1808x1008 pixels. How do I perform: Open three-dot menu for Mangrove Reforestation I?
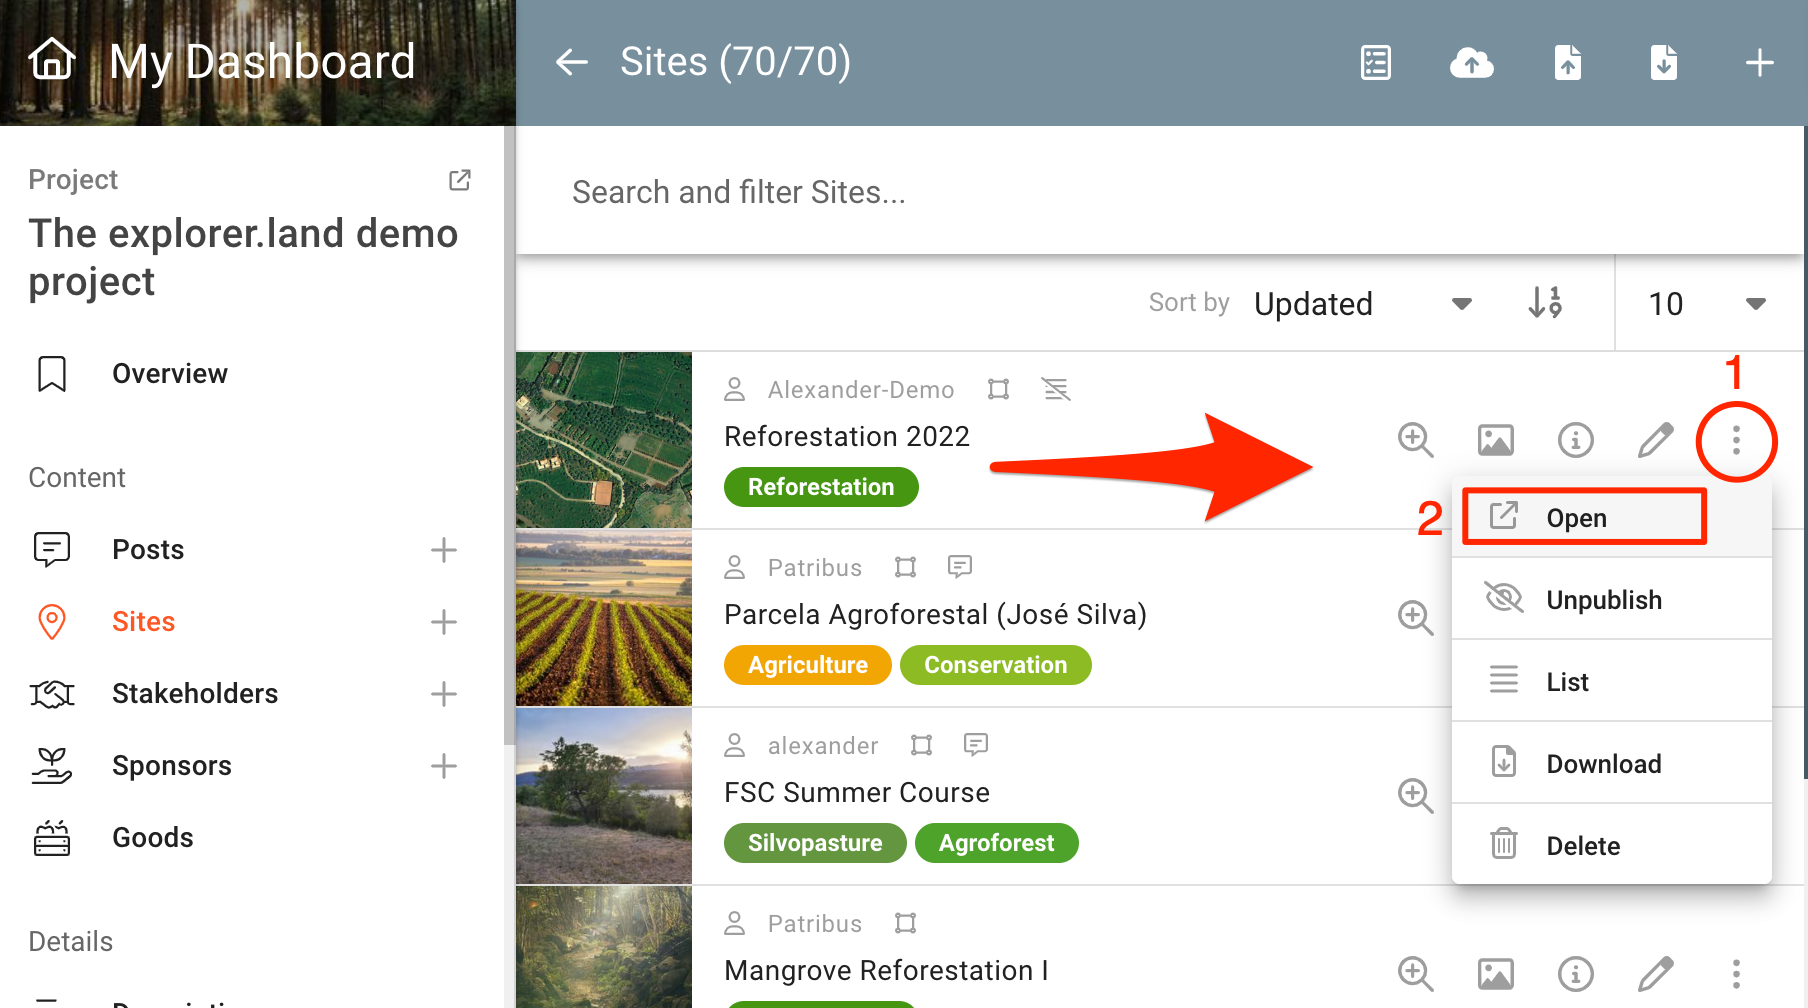[1736, 973]
